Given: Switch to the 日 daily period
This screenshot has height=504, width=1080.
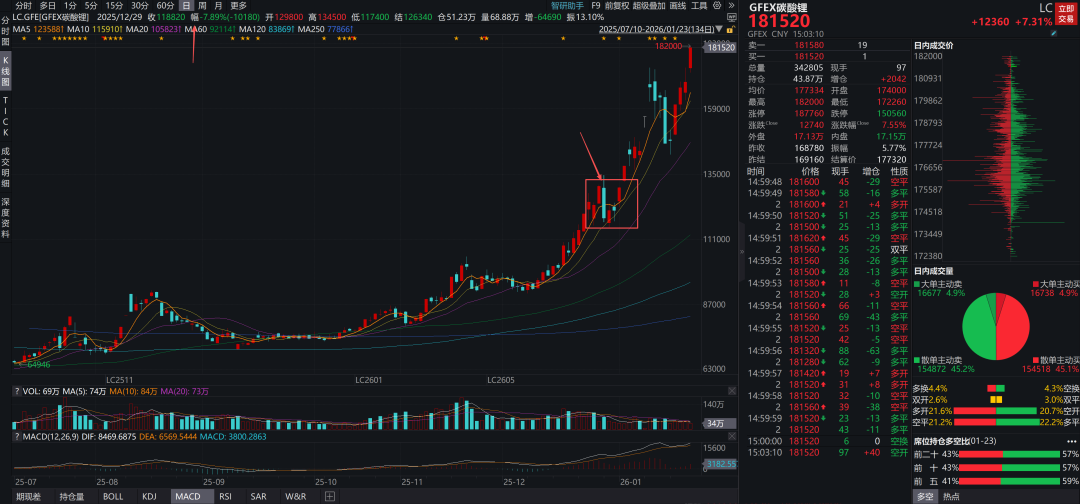Looking at the screenshot, I should 185,6.
